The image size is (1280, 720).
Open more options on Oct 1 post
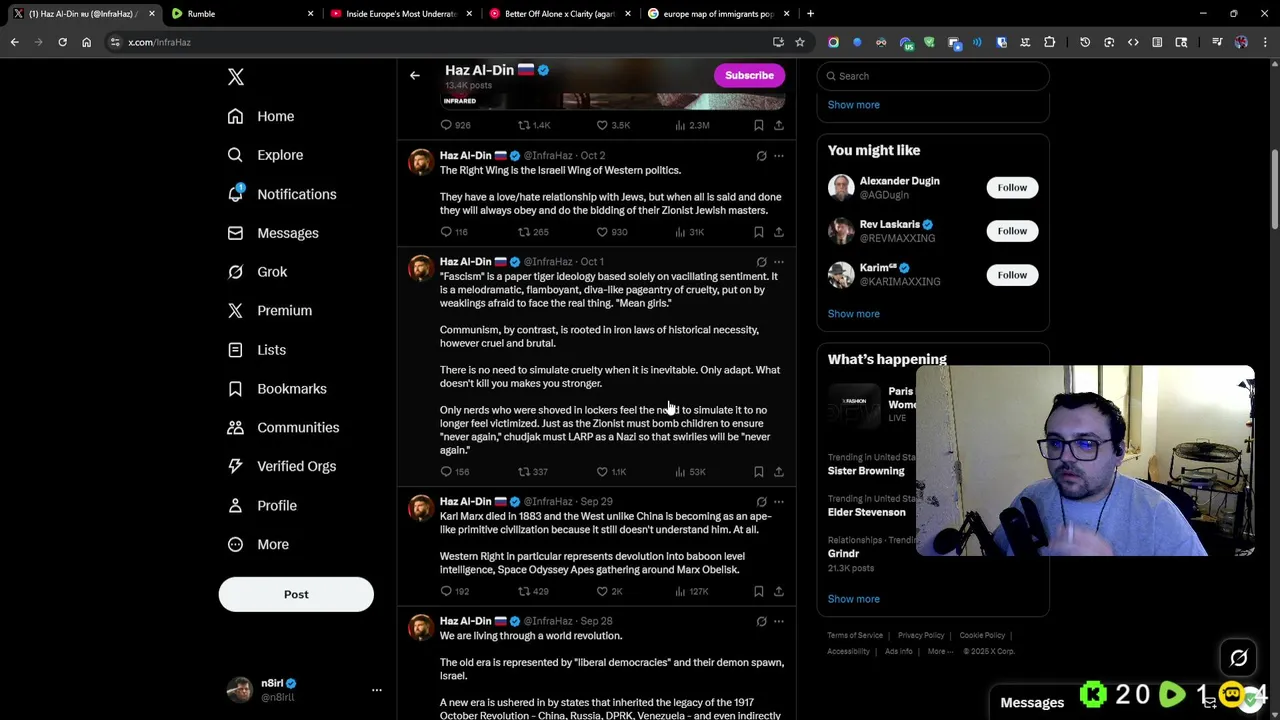(x=779, y=262)
